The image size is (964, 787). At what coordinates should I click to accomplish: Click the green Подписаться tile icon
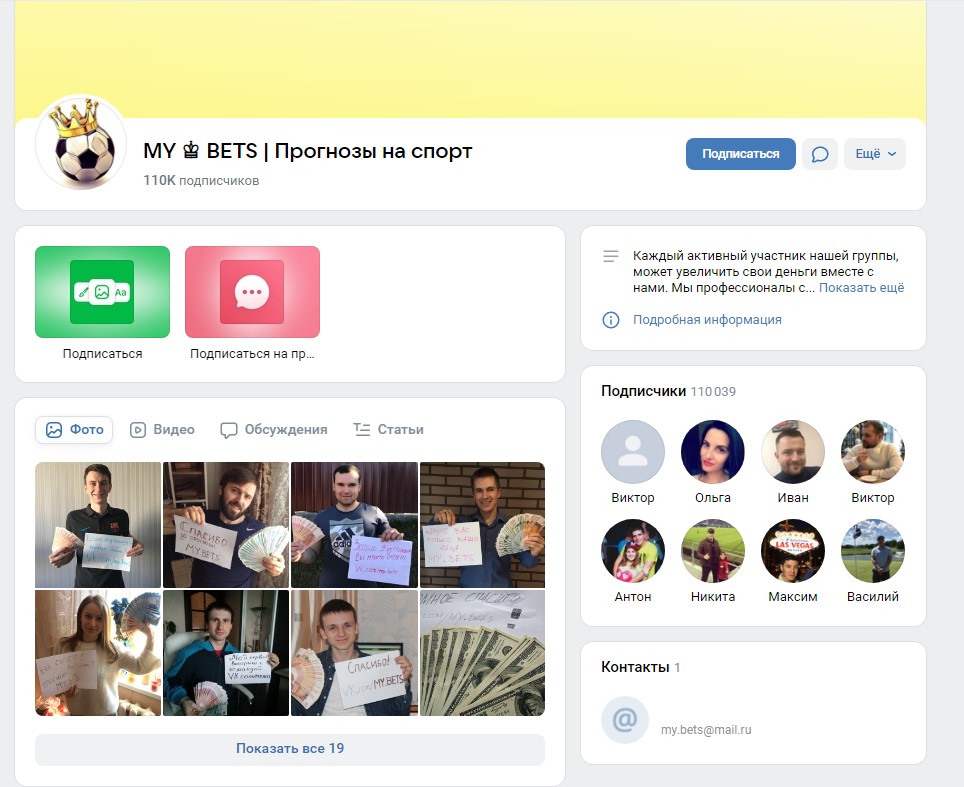click(102, 292)
